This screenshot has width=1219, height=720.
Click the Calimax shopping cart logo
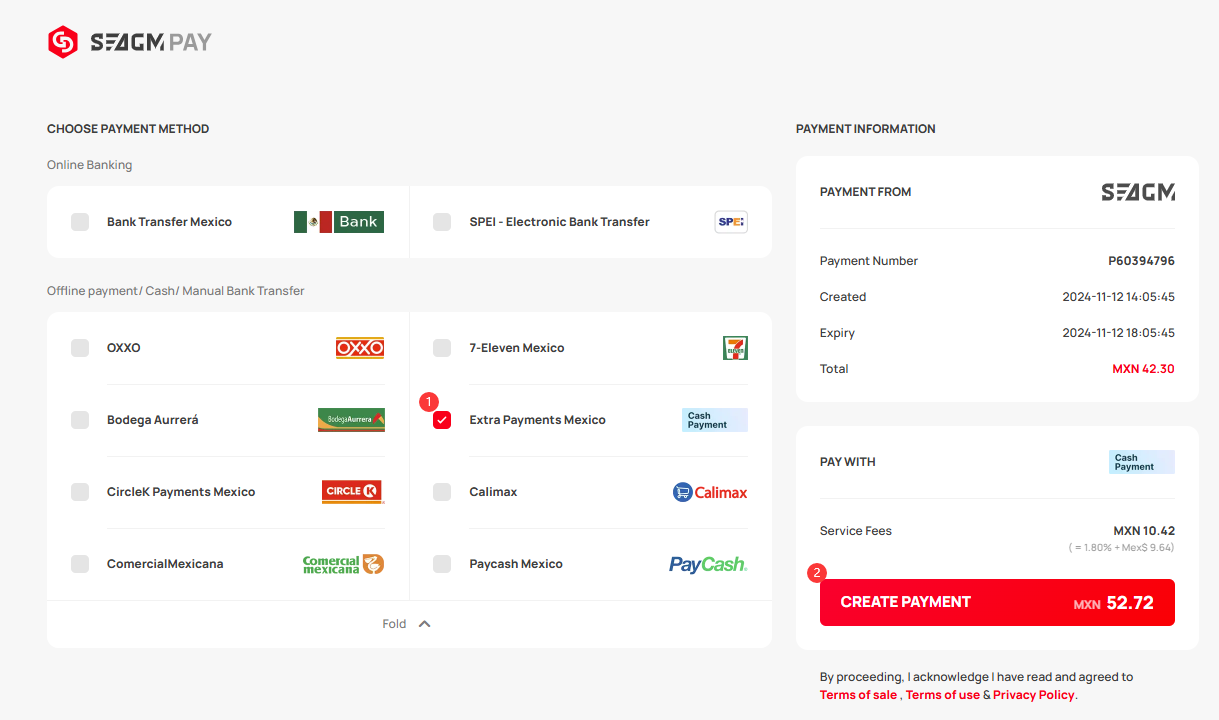[710, 492]
